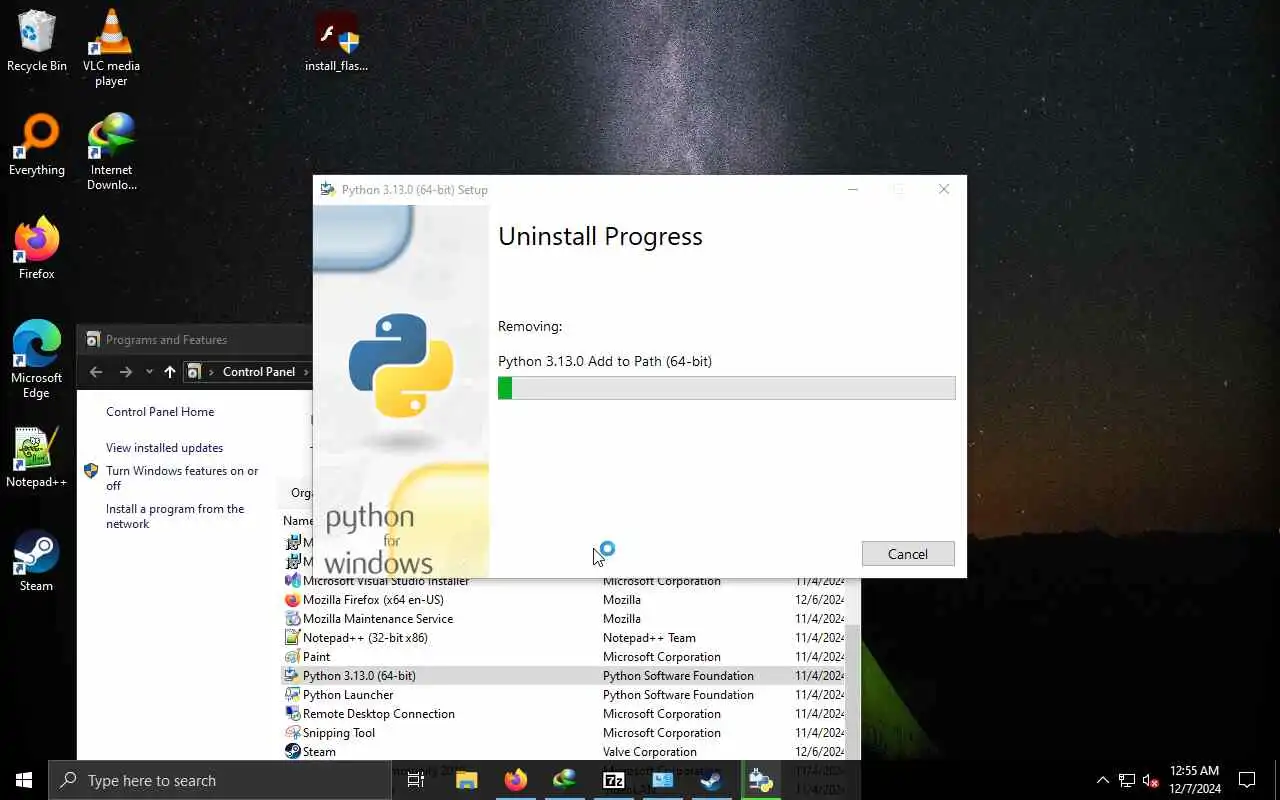Select the Python Setup taskbar icon
1280x800 pixels.
[760, 780]
